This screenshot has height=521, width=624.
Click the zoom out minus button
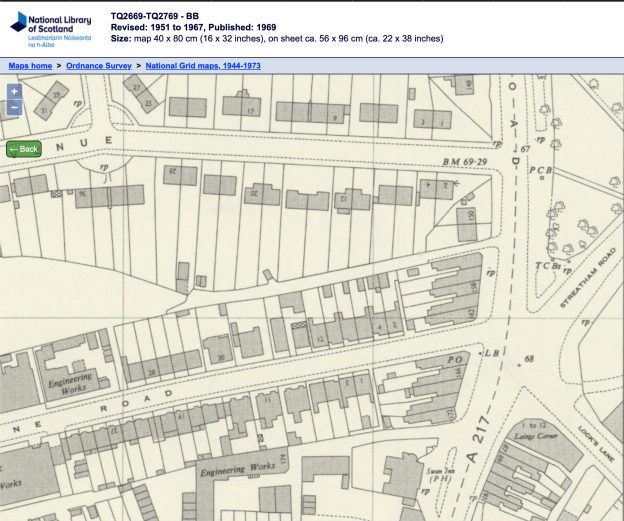[x=14, y=106]
